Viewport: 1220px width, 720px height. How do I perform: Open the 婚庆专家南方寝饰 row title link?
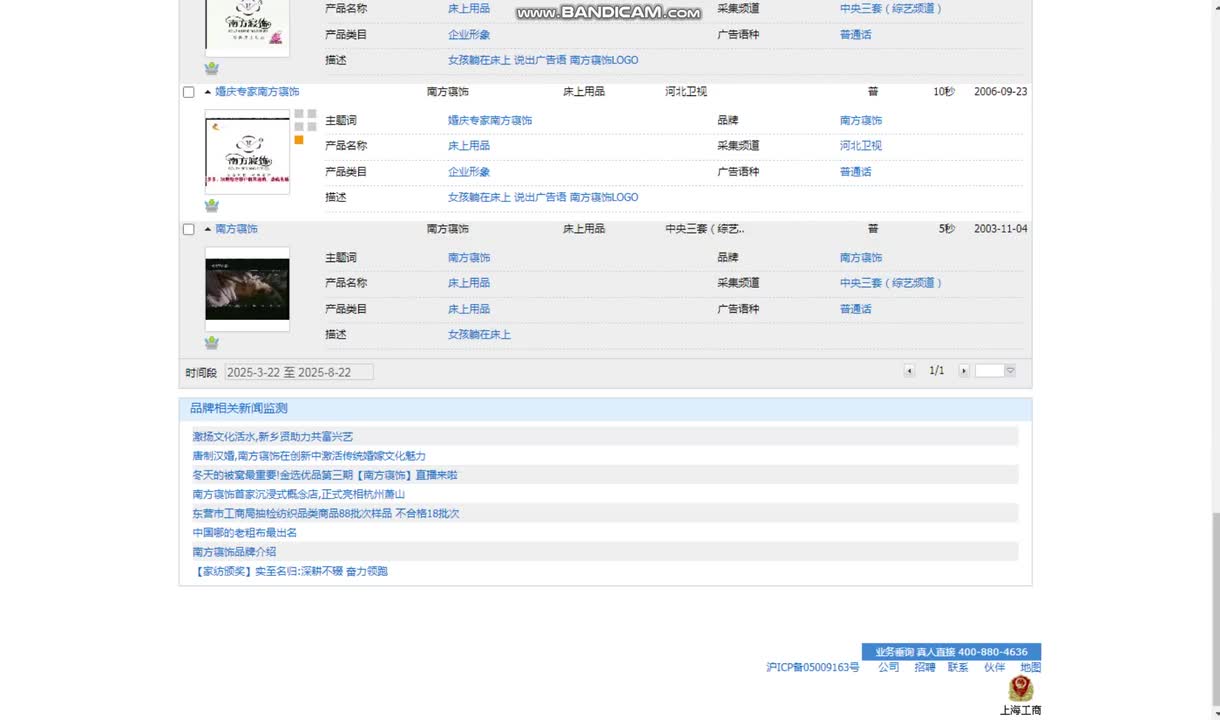(257, 92)
